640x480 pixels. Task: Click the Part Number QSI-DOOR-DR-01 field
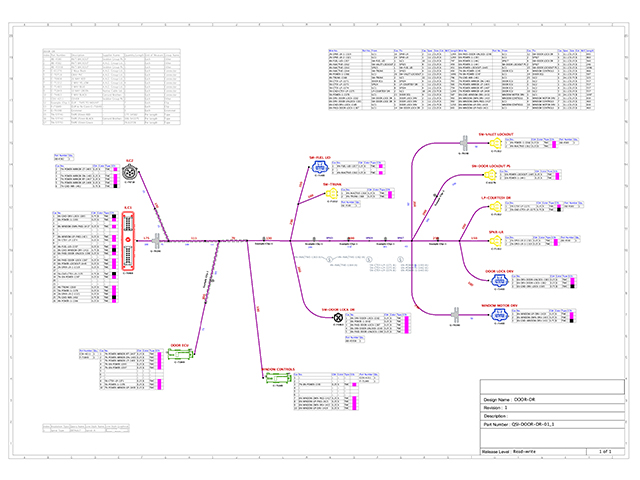click(x=538, y=423)
